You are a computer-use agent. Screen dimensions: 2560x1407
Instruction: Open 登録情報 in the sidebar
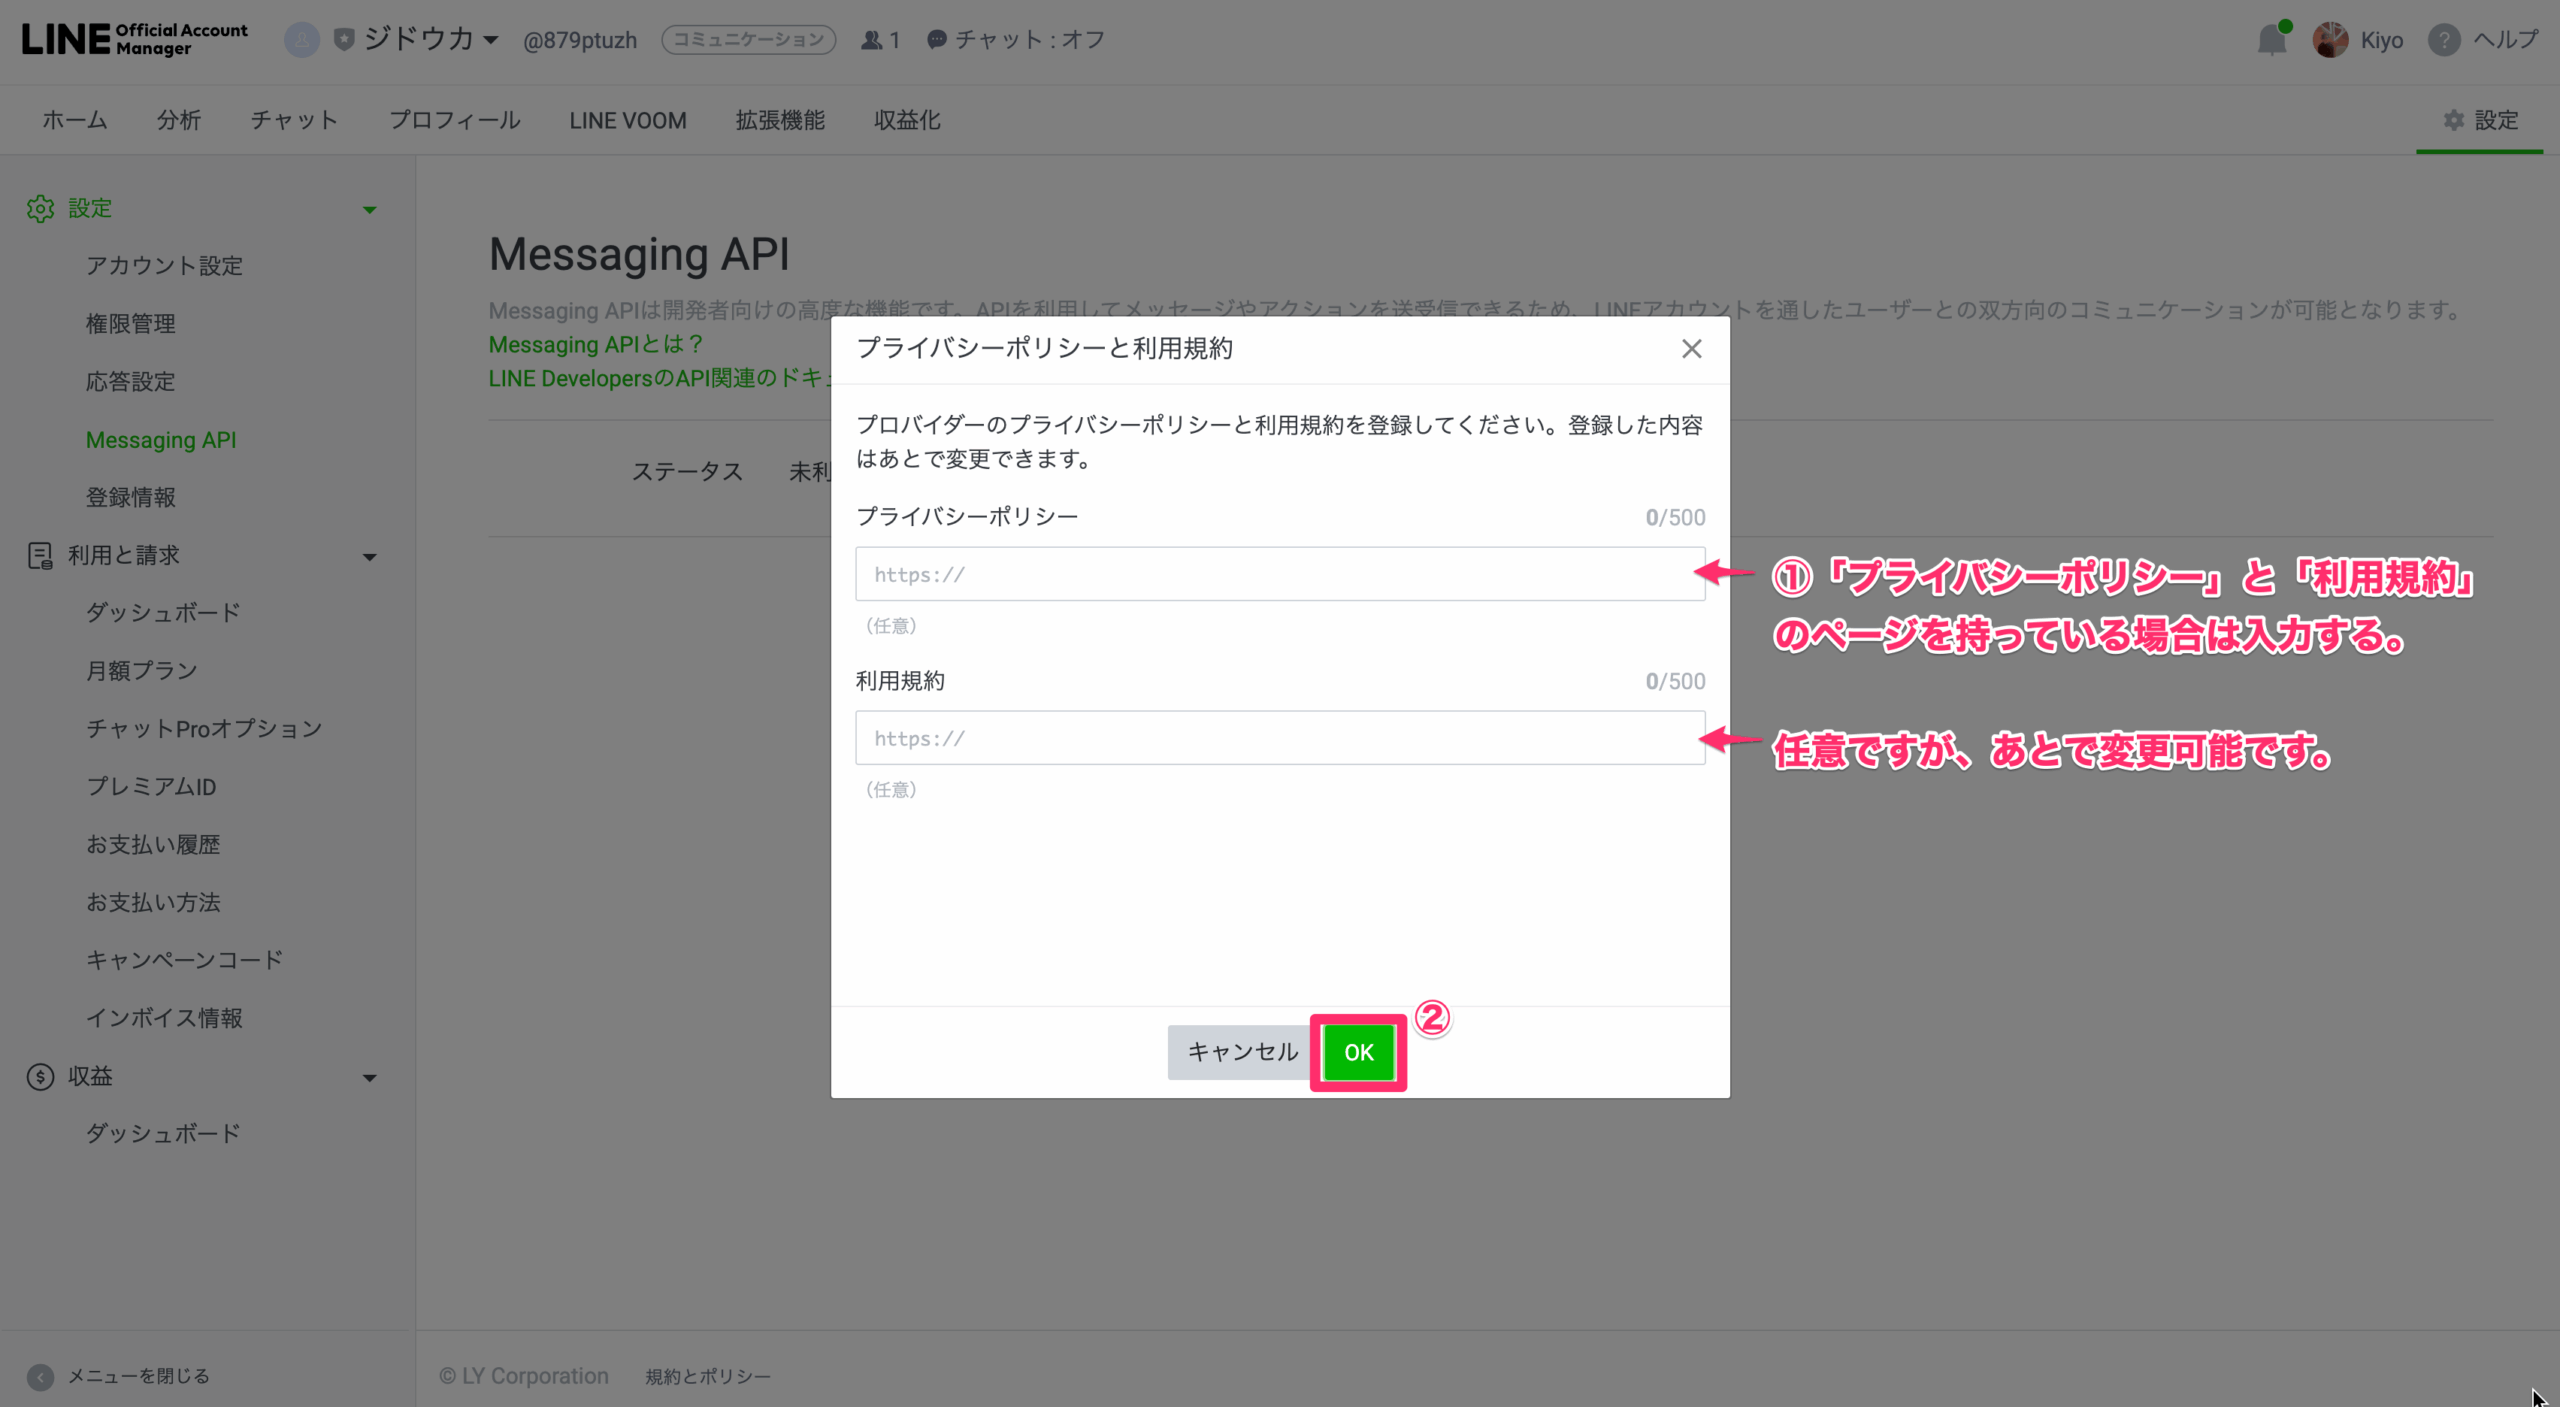(131, 497)
